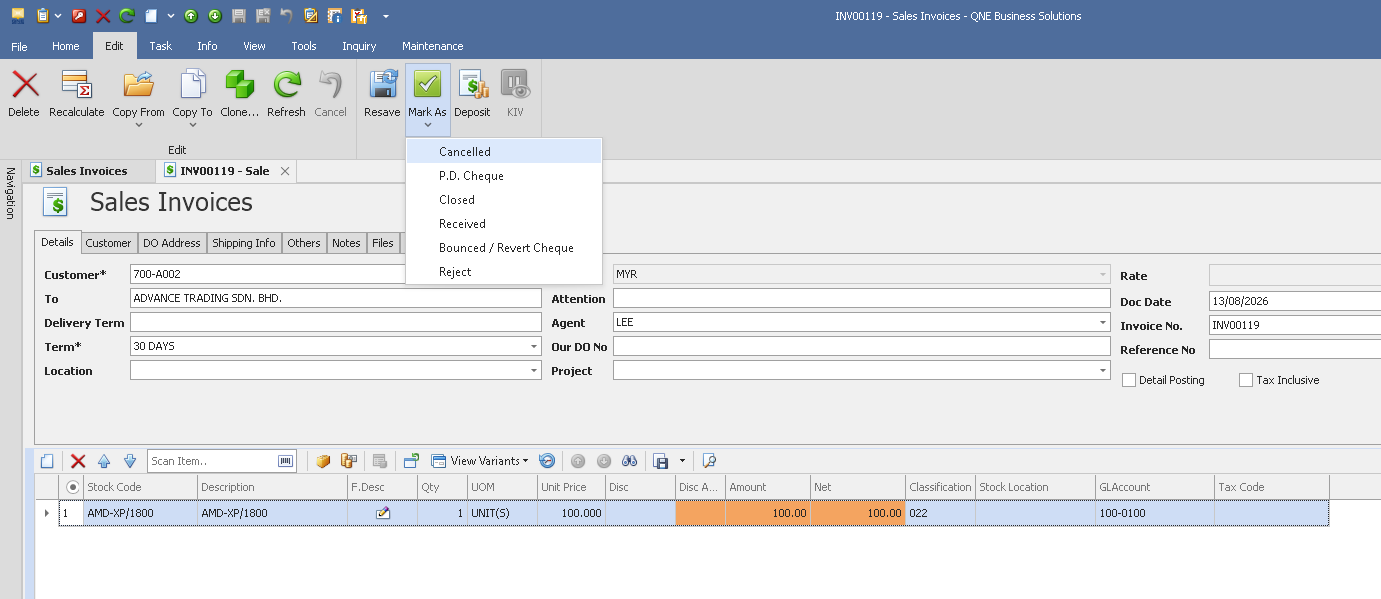This screenshot has height=599, width=1381.
Task: Open the Location dropdown arrow
Action: click(x=534, y=371)
